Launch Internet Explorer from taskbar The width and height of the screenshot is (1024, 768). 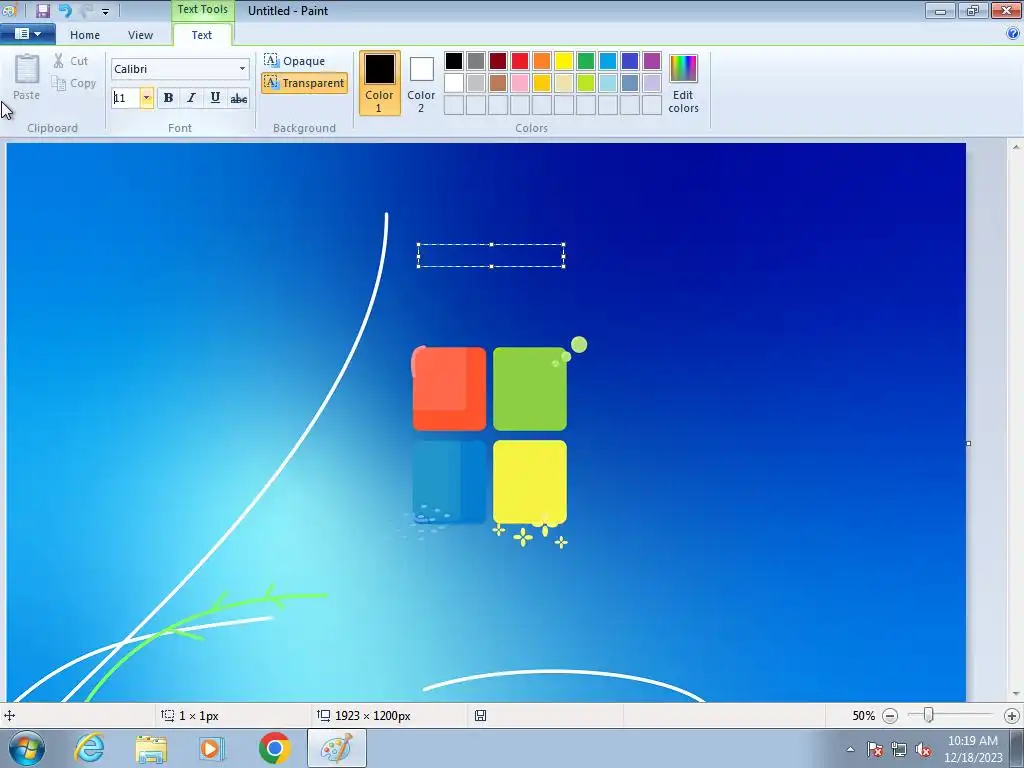coord(89,748)
